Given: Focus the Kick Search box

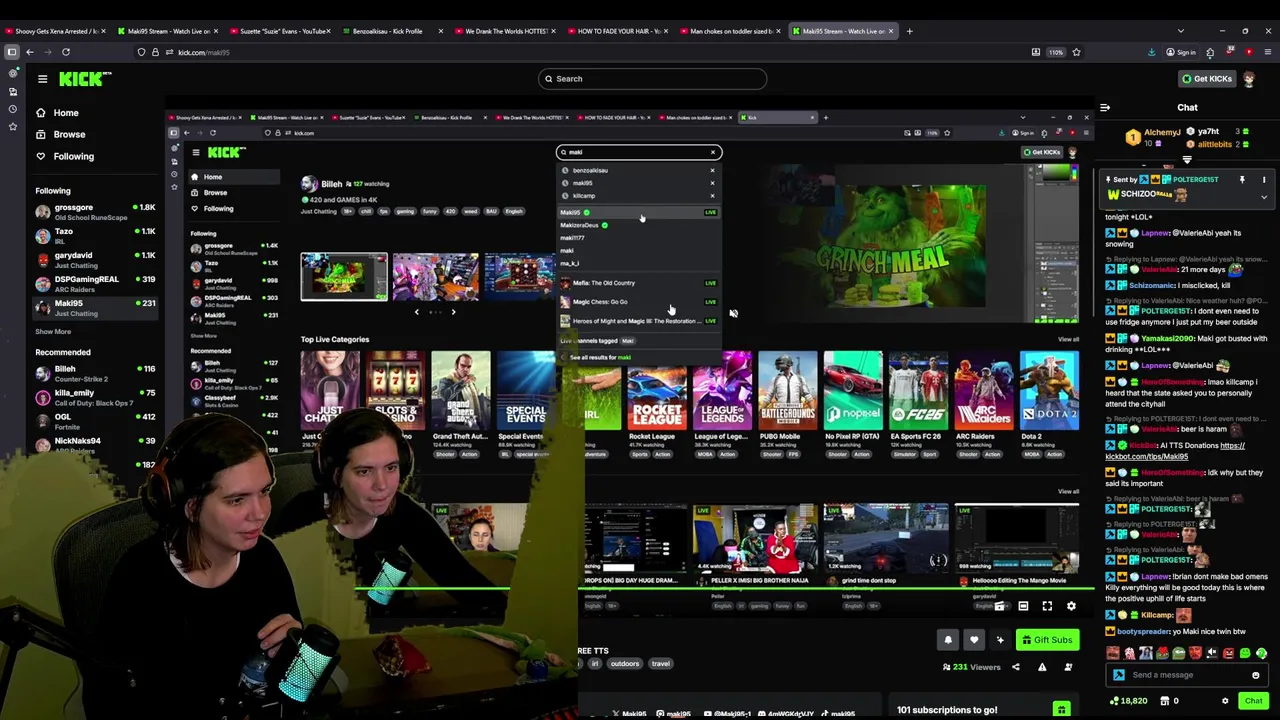Looking at the screenshot, I should [652, 79].
